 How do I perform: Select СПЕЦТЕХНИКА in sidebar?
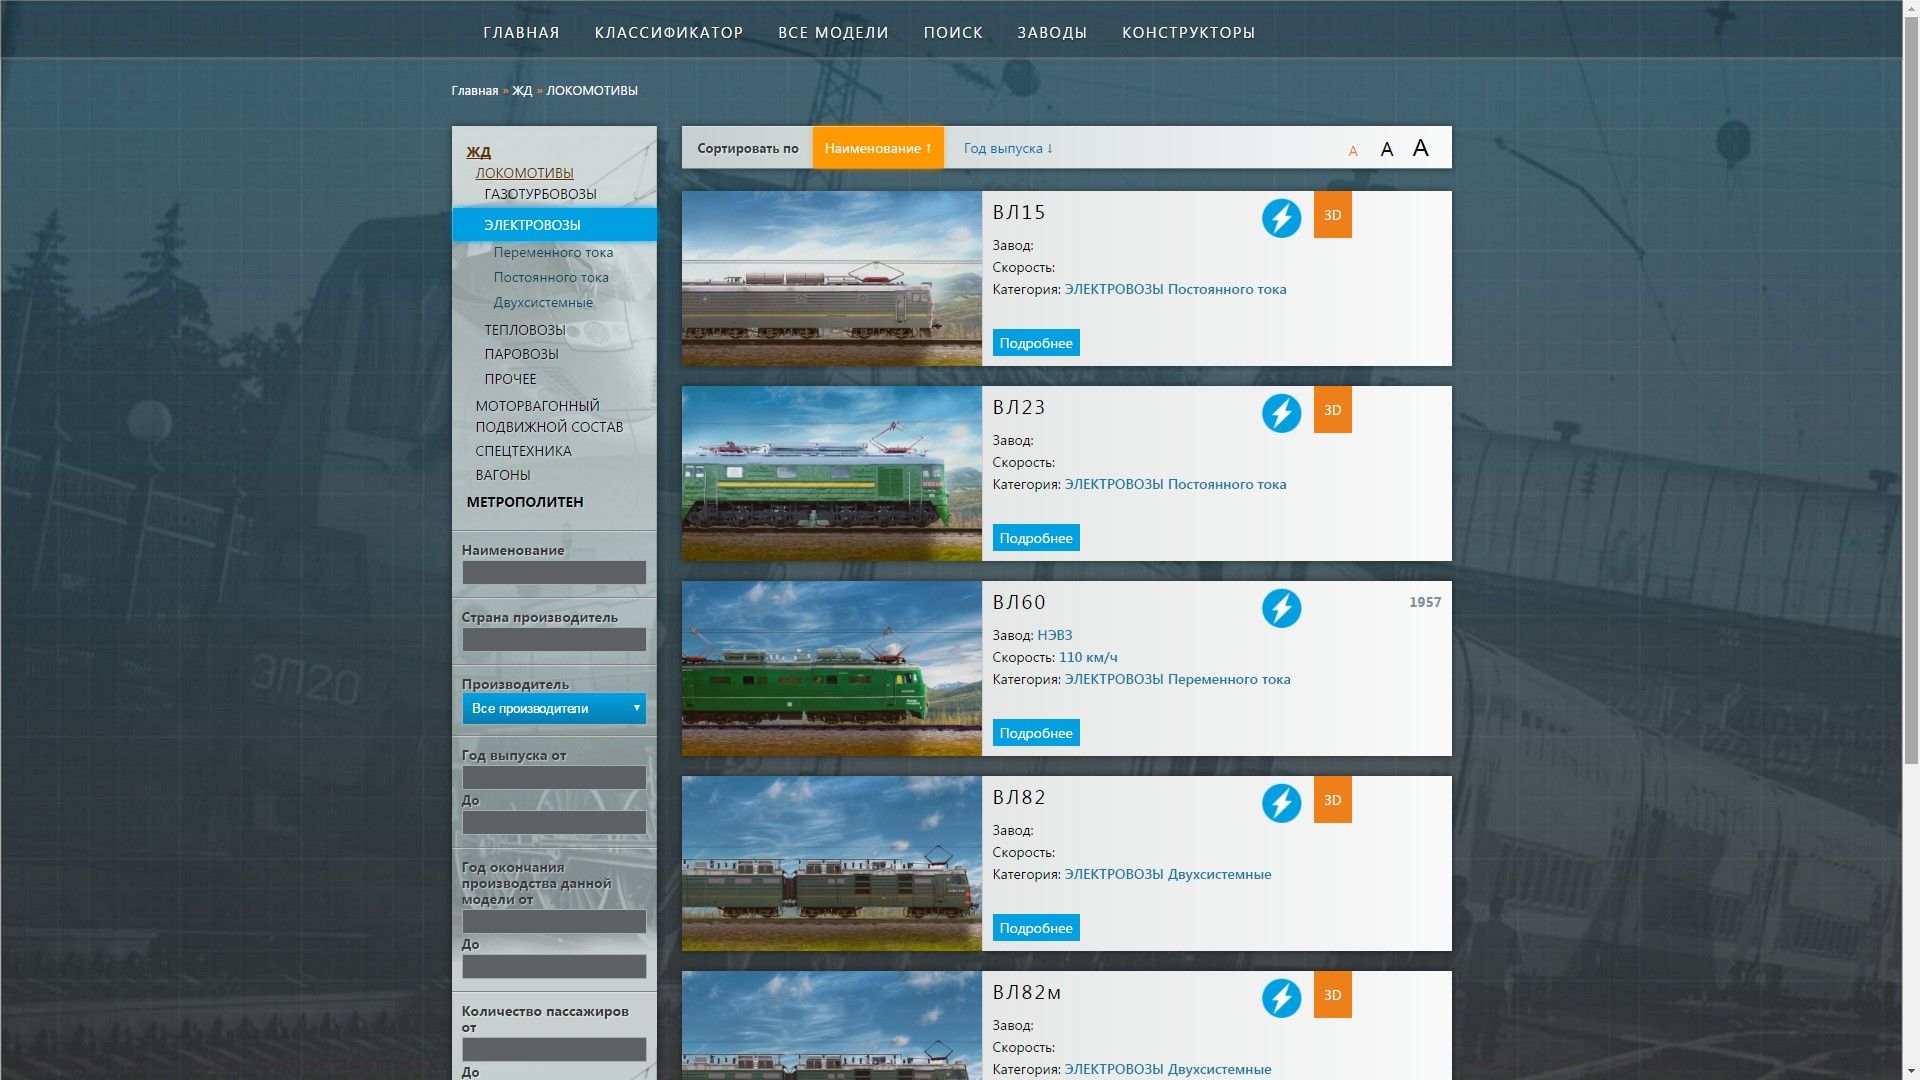click(523, 451)
